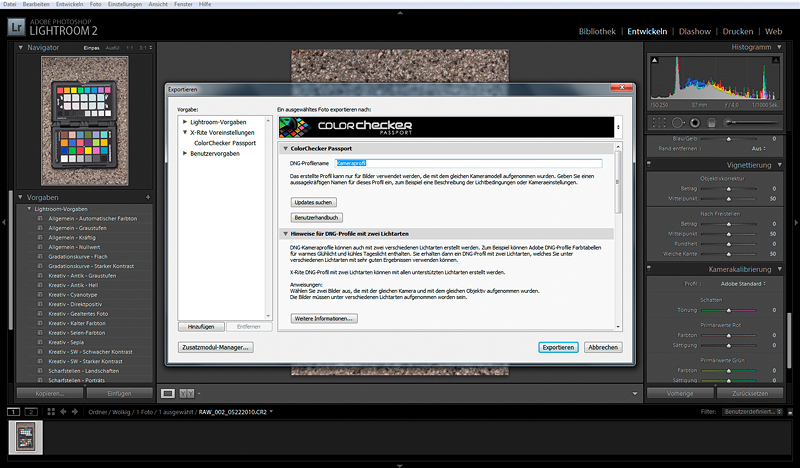Image resolution: width=800 pixels, height=468 pixels.
Task: Click Weitere Informationen button
Action: click(324, 318)
